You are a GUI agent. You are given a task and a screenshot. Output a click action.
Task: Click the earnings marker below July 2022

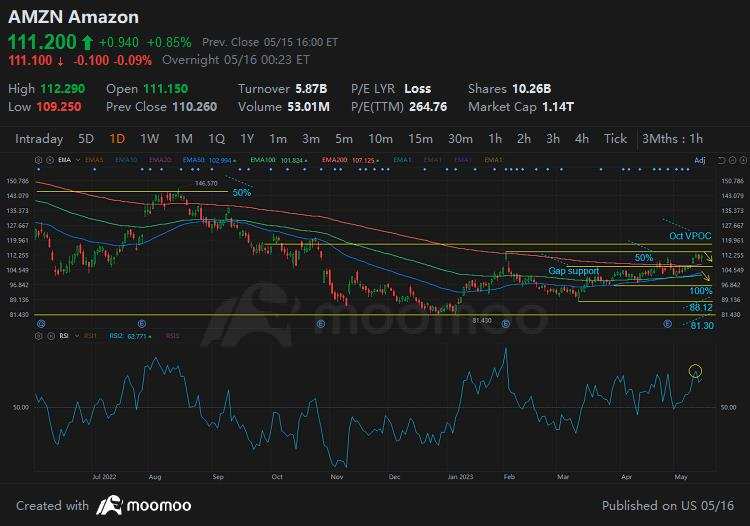[x=42, y=324]
